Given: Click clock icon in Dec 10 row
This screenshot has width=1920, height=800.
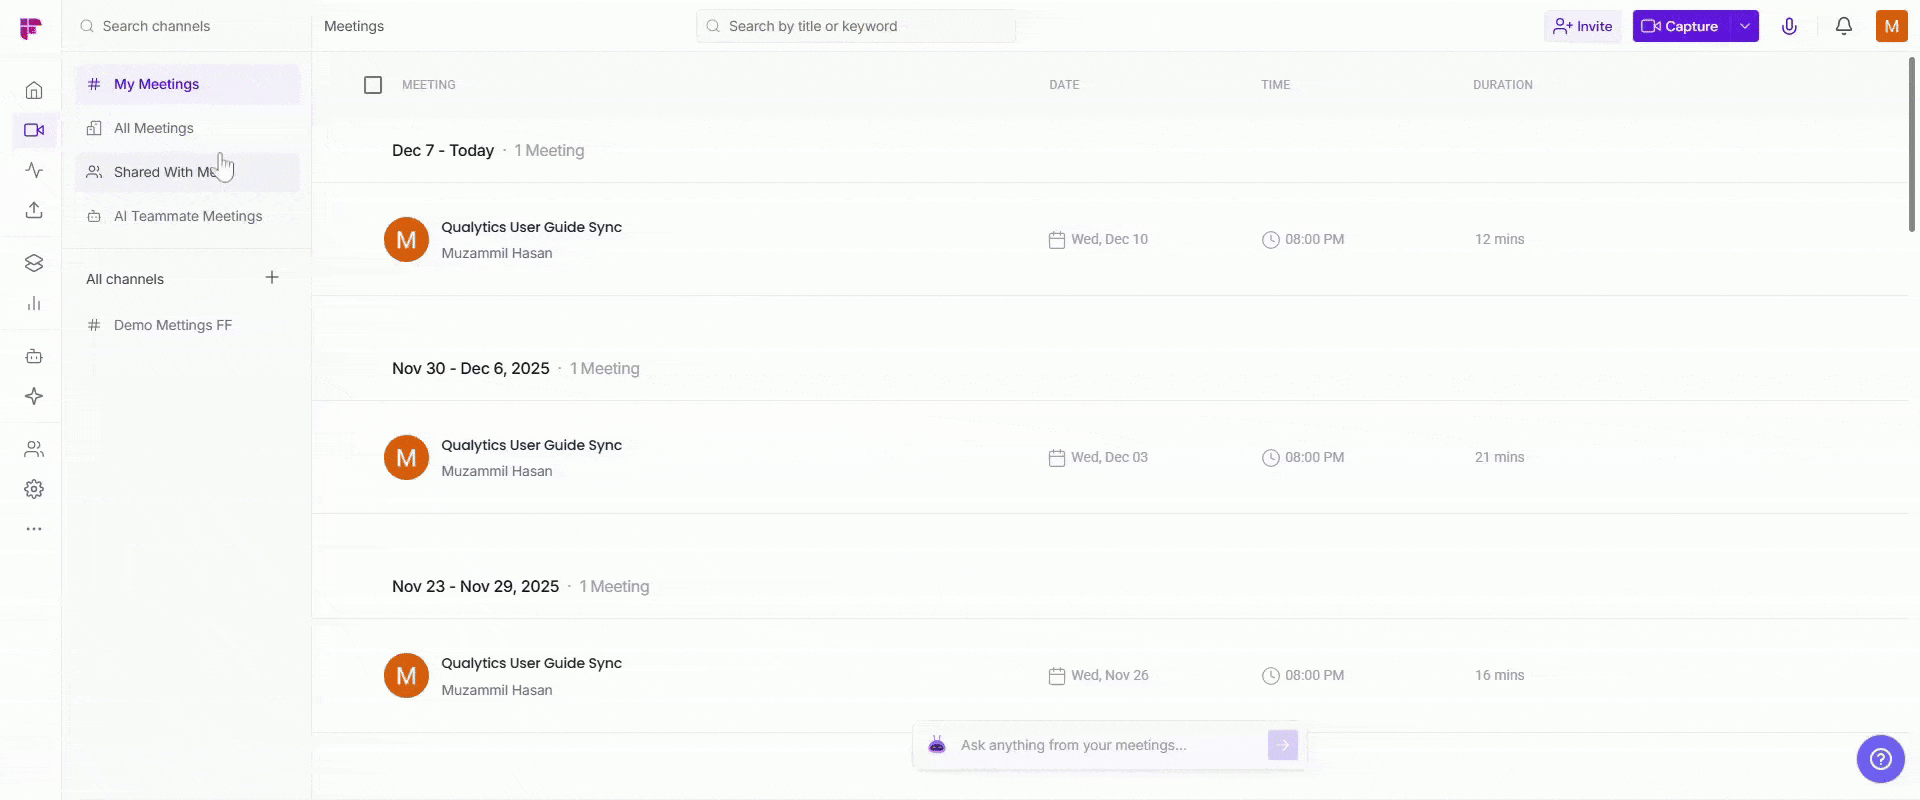Looking at the screenshot, I should point(1270,240).
